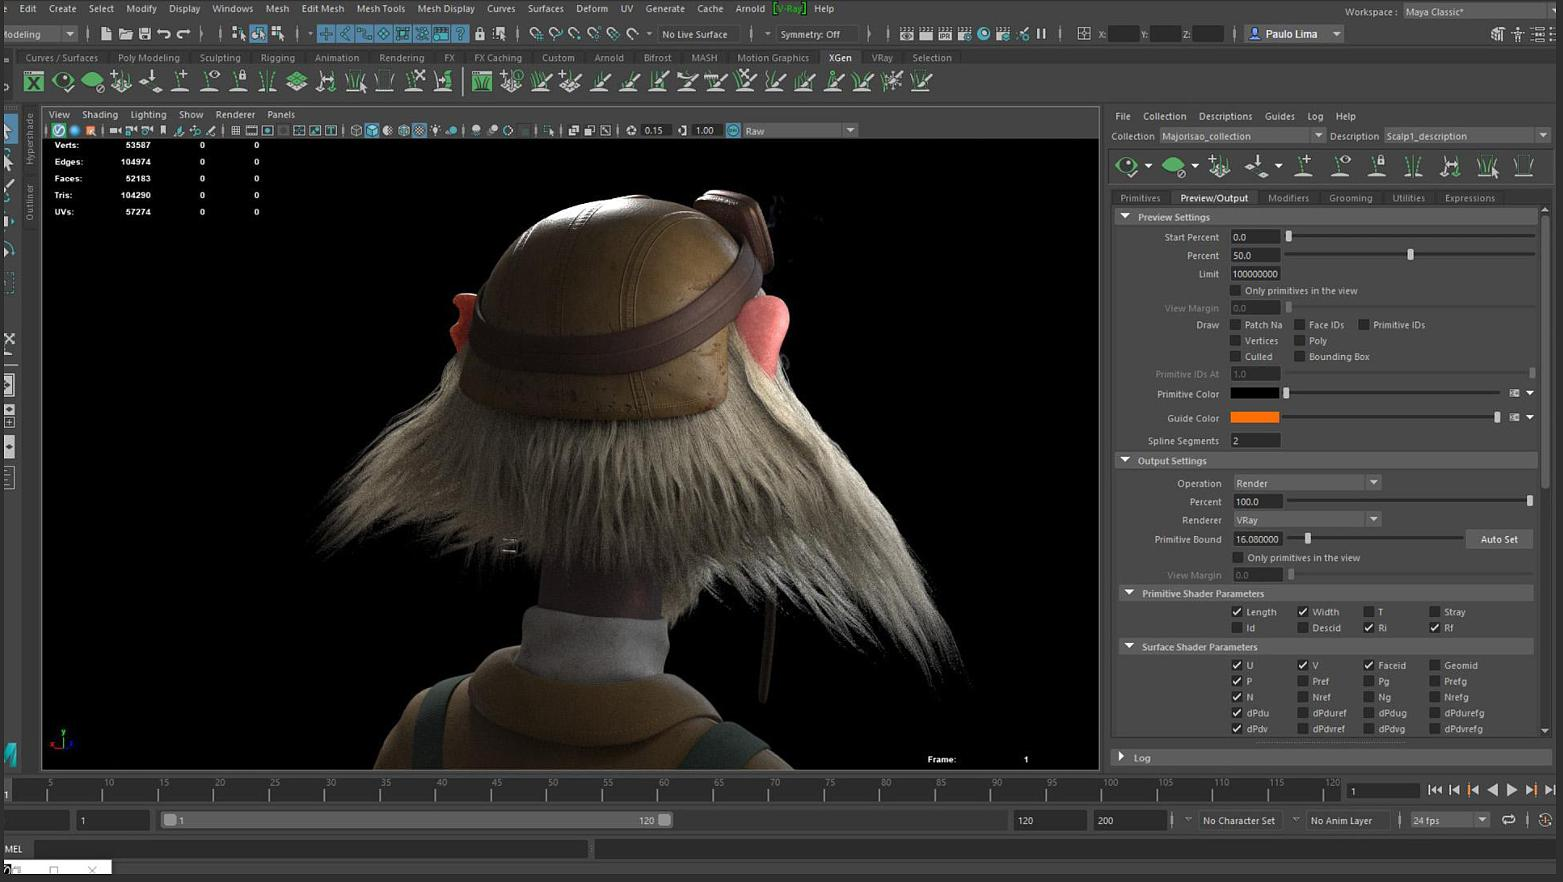The width and height of the screenshot is (1563, 882).
Task: Switch to the Modifiers tab
Action: pyautogui.click(x=1288, y=198)
